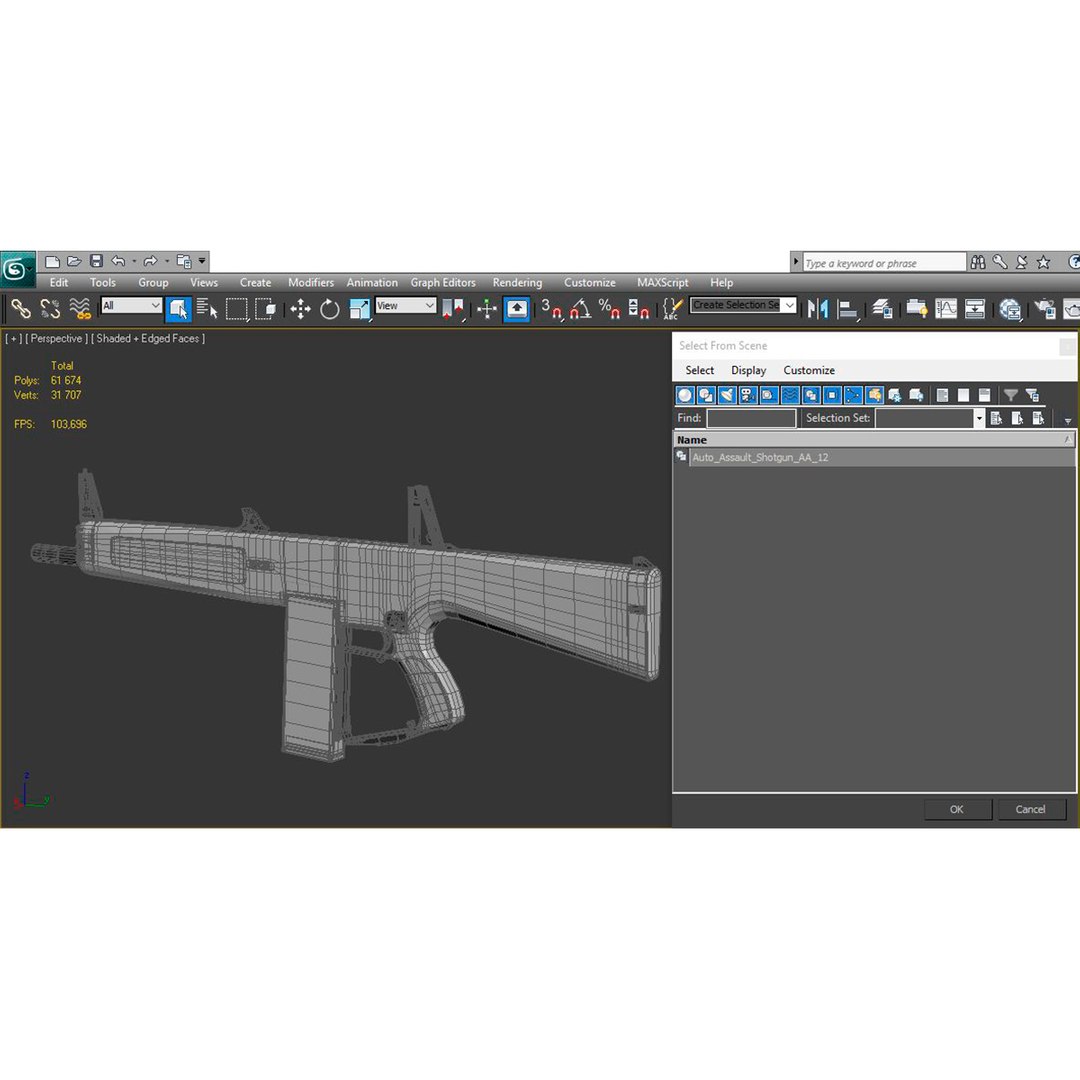The height and width of the screenshot is (1080, 1080).
Task: Click the viewport [+] menu label
Action: coord(13,338)
